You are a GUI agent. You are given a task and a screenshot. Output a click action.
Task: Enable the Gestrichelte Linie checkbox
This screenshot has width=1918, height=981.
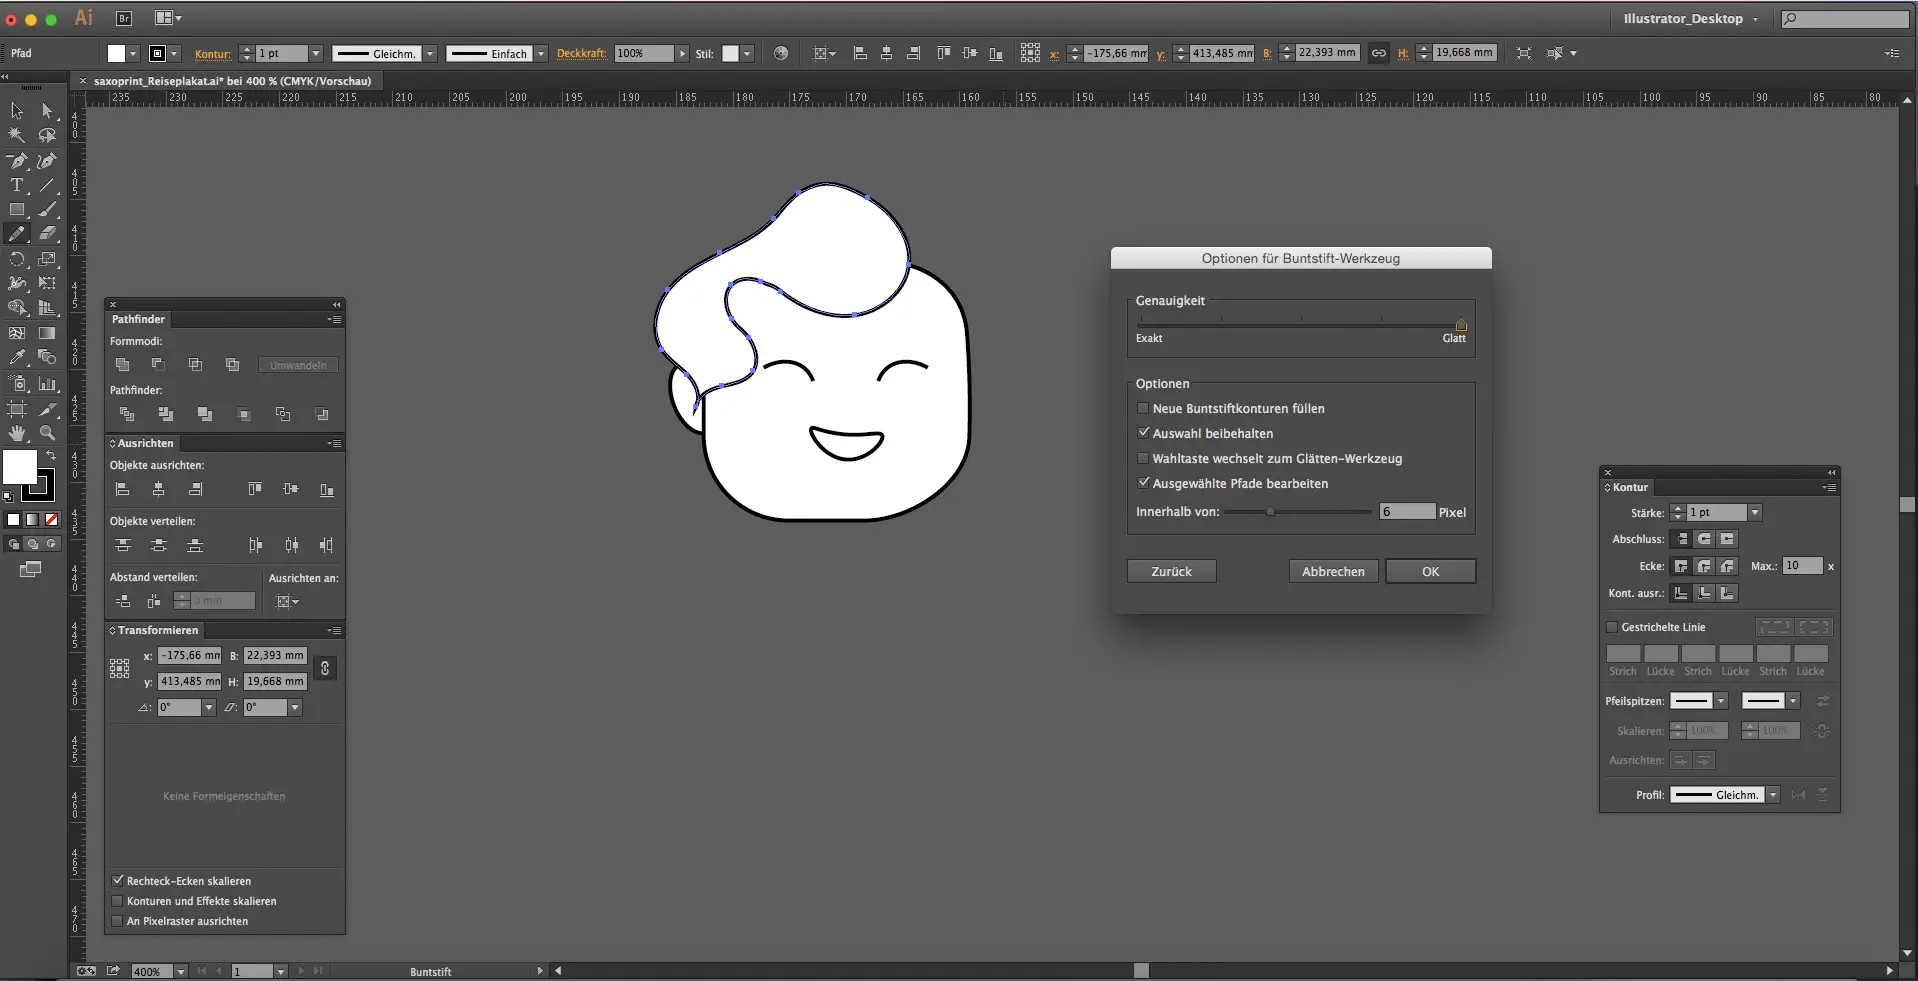tap(1612, 627)
